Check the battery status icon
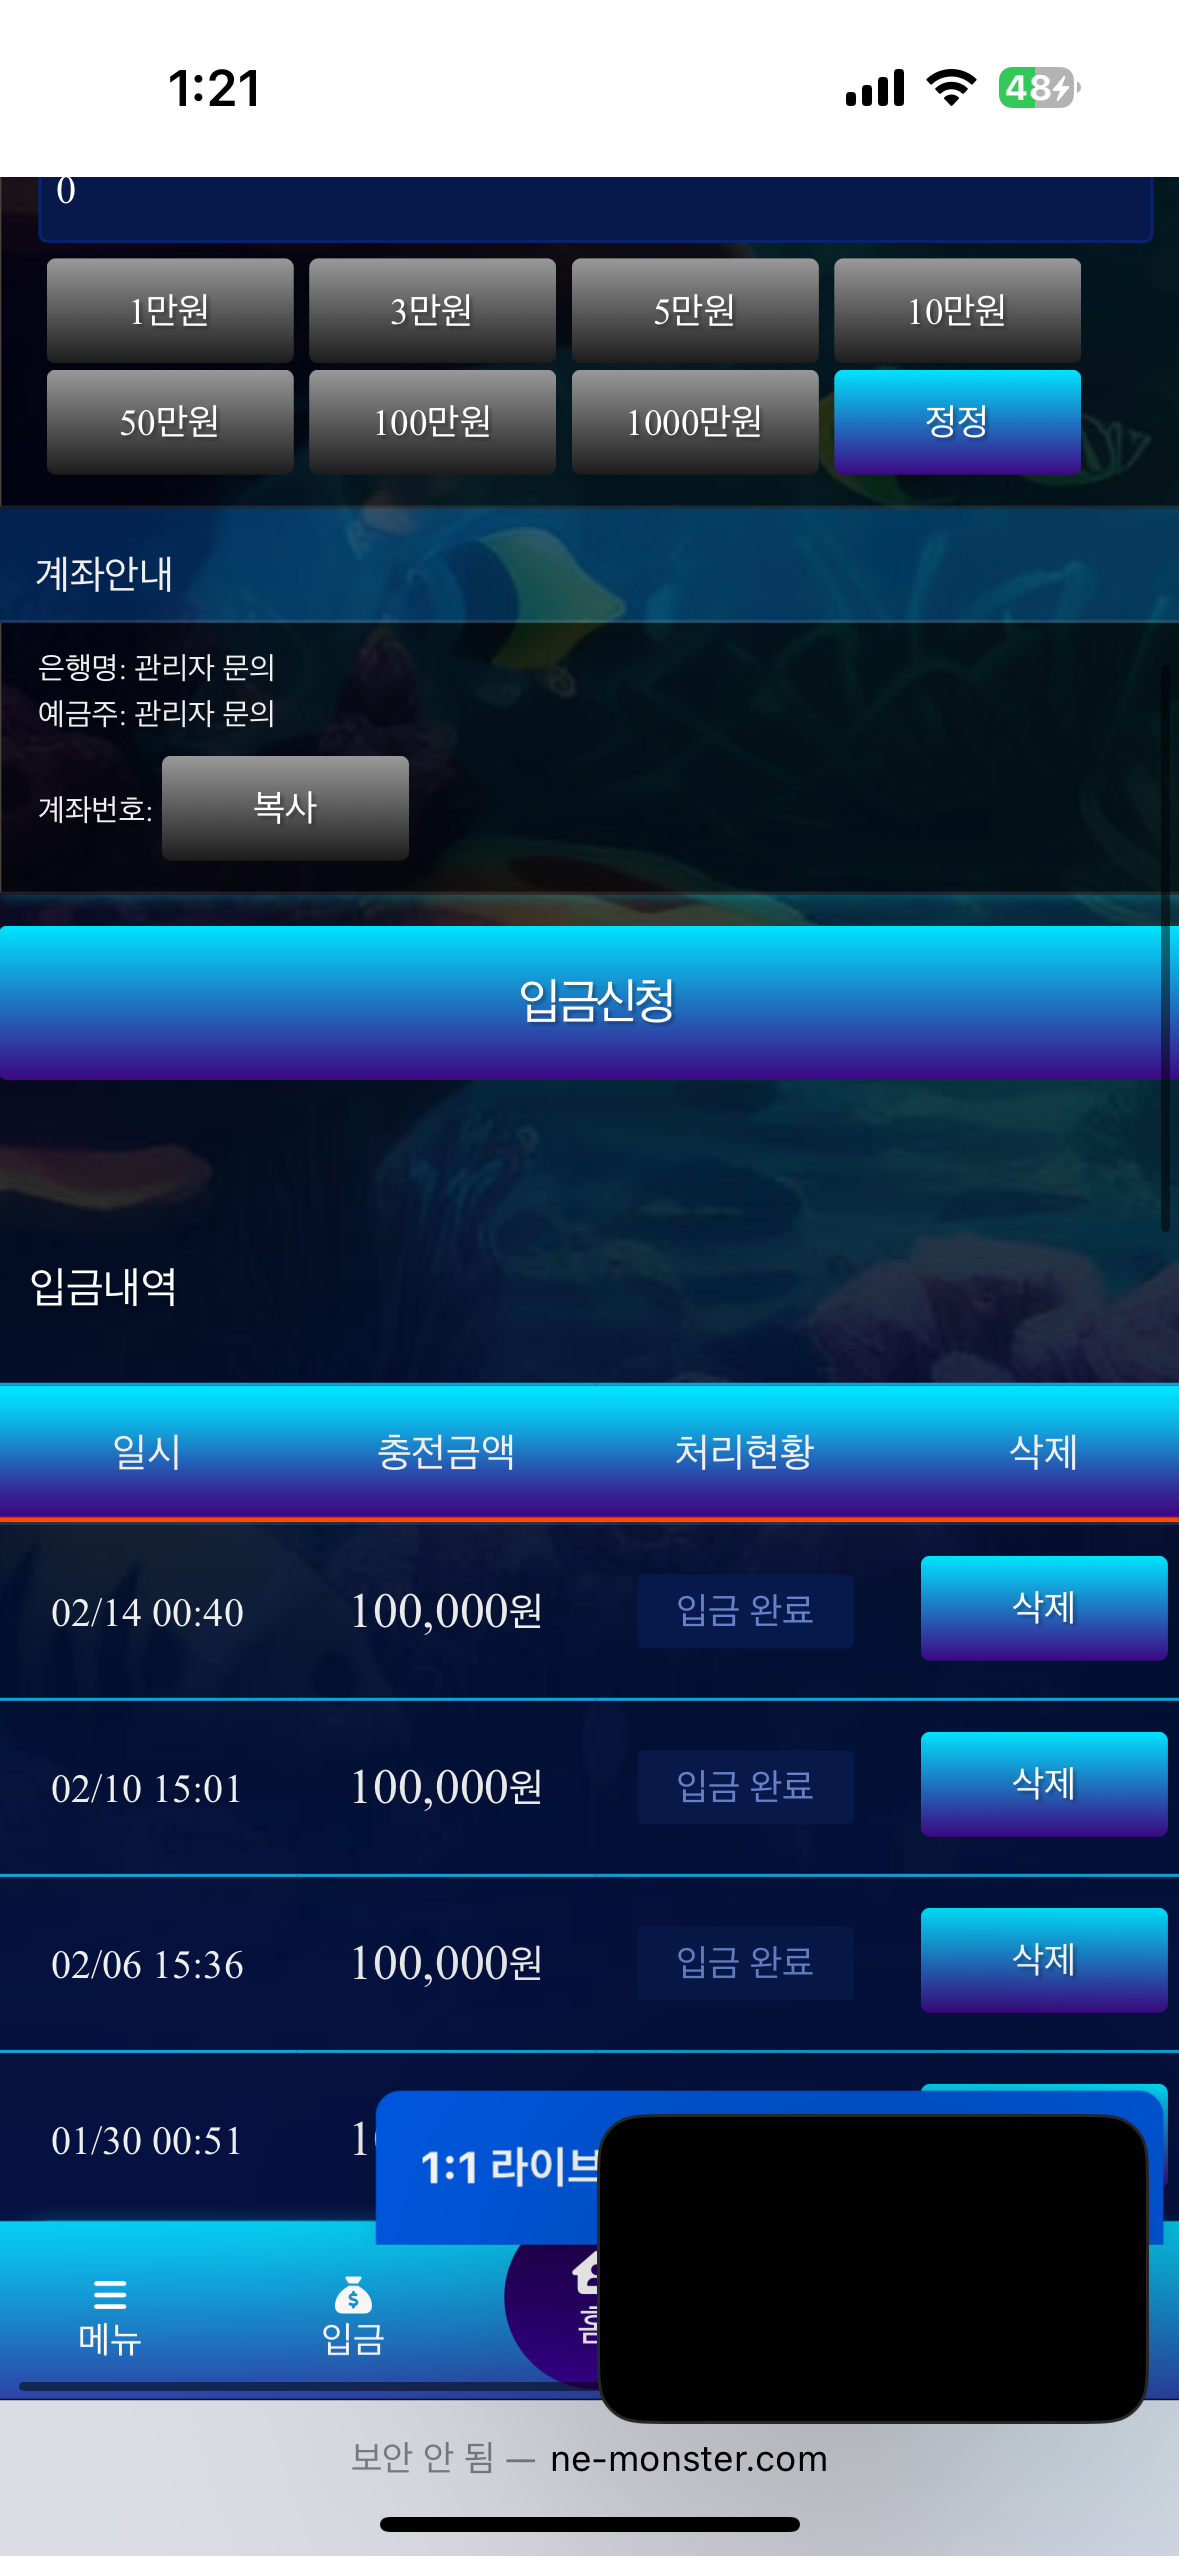This screenshot has width=1179, height=2556. 1039,88
